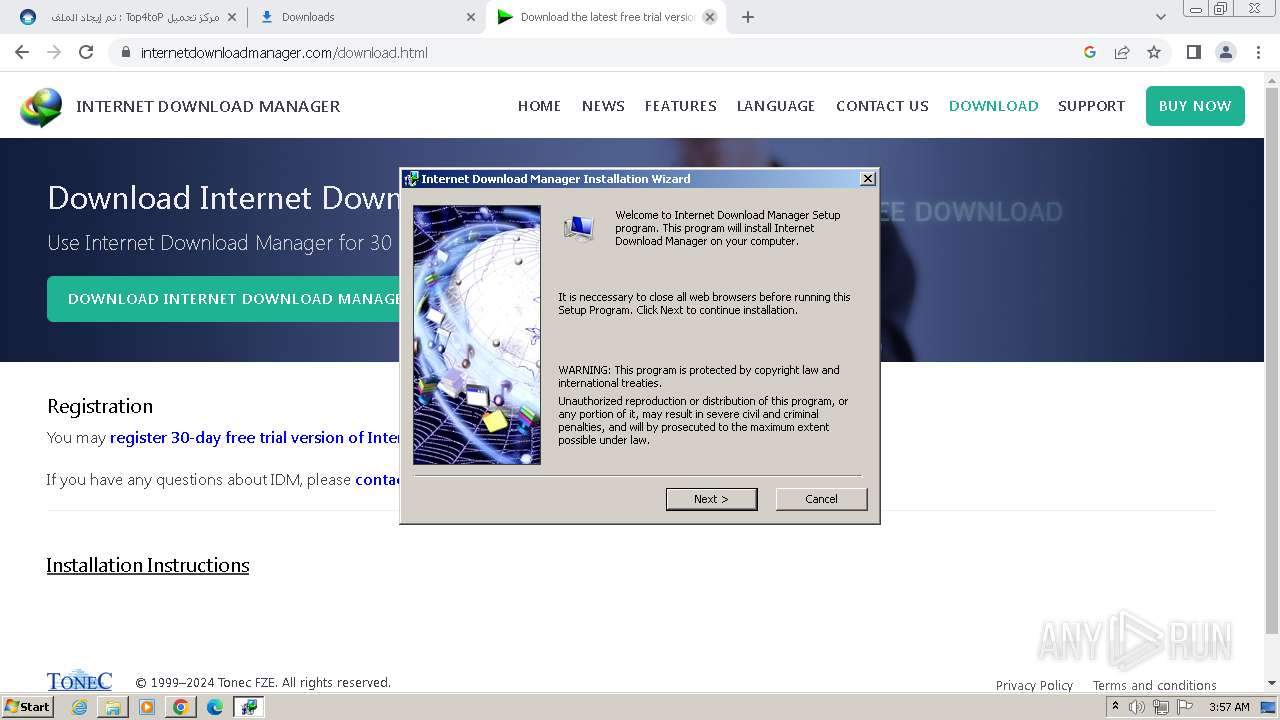View site information lock icon
The width and height of the screenshot is (1280, 720).
click(x=125, y=52)
